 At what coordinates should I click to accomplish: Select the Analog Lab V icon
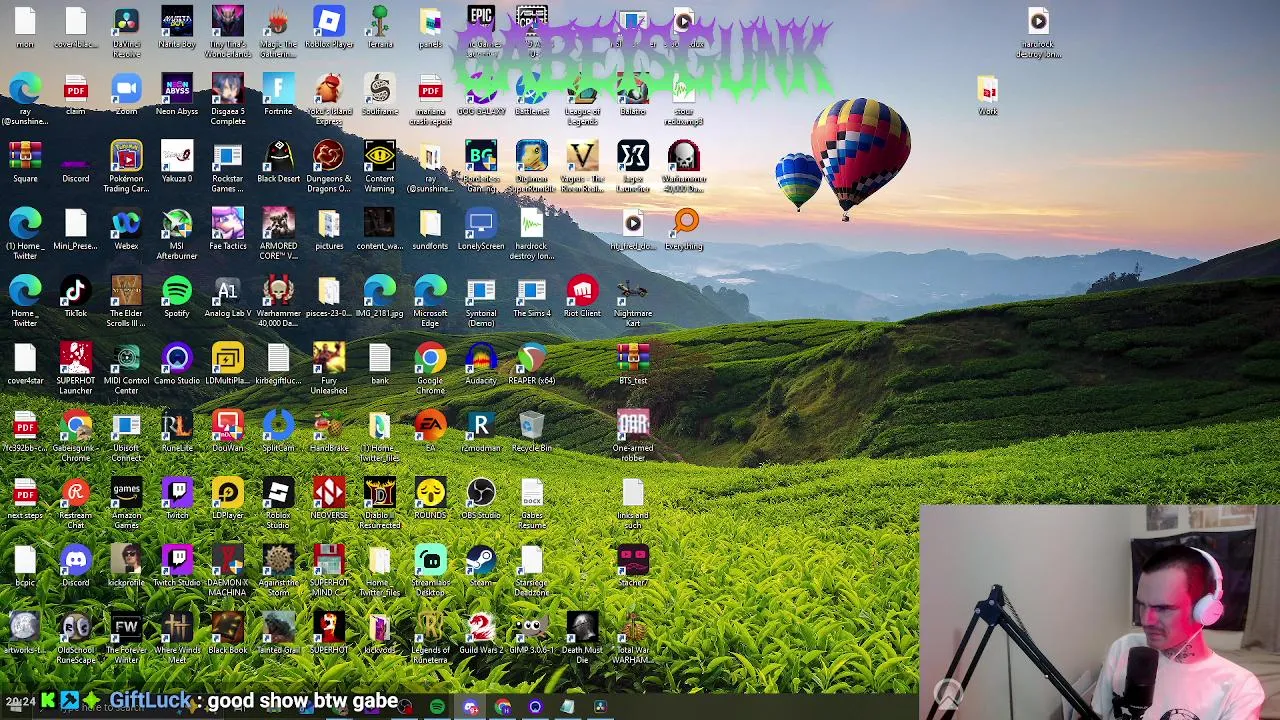pyautogui.click(x=228, y=297)
